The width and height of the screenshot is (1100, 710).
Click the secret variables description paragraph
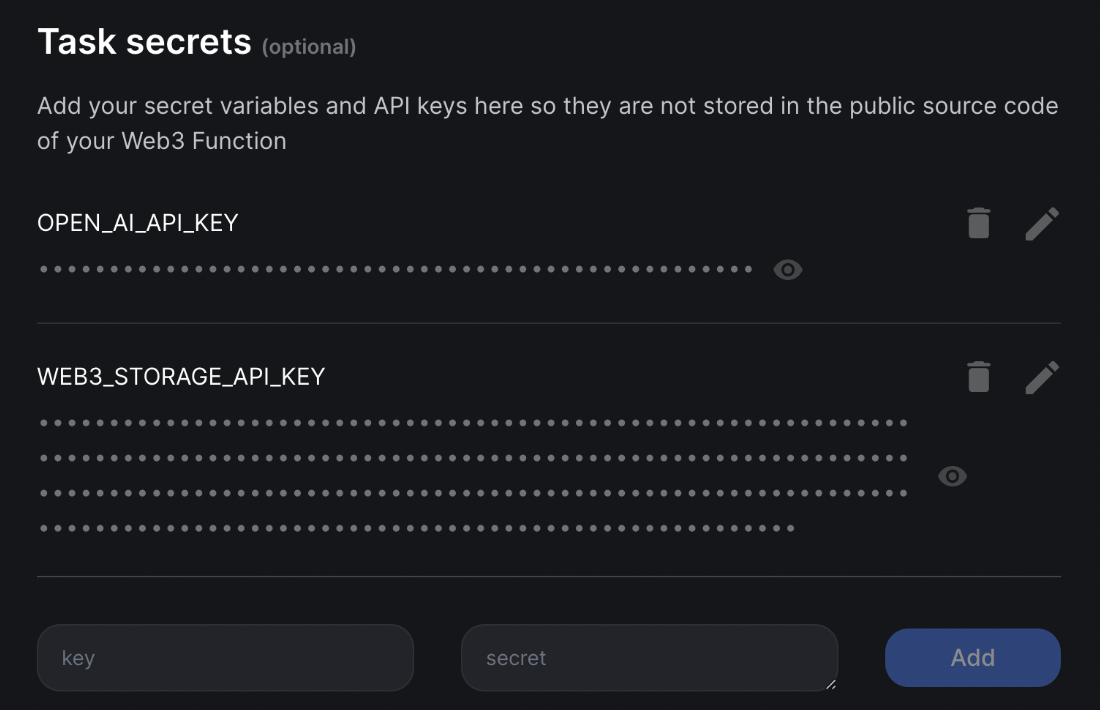tap(547, 123)
